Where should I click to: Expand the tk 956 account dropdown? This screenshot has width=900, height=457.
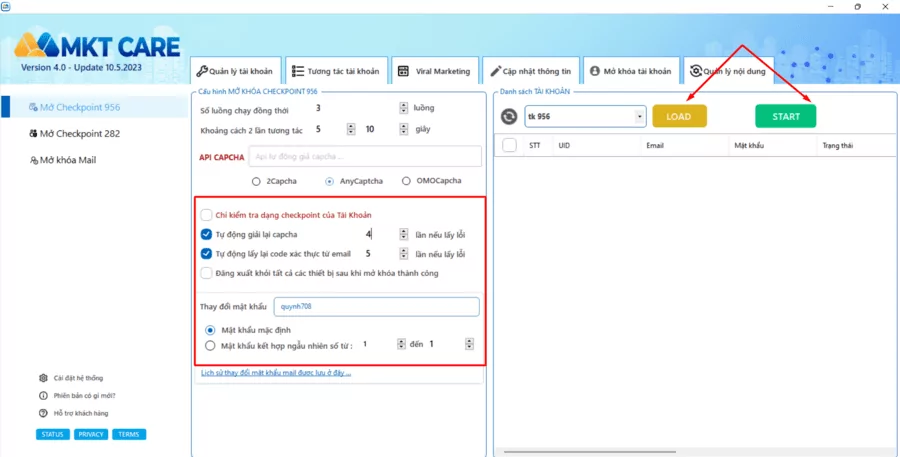point(640,117)
